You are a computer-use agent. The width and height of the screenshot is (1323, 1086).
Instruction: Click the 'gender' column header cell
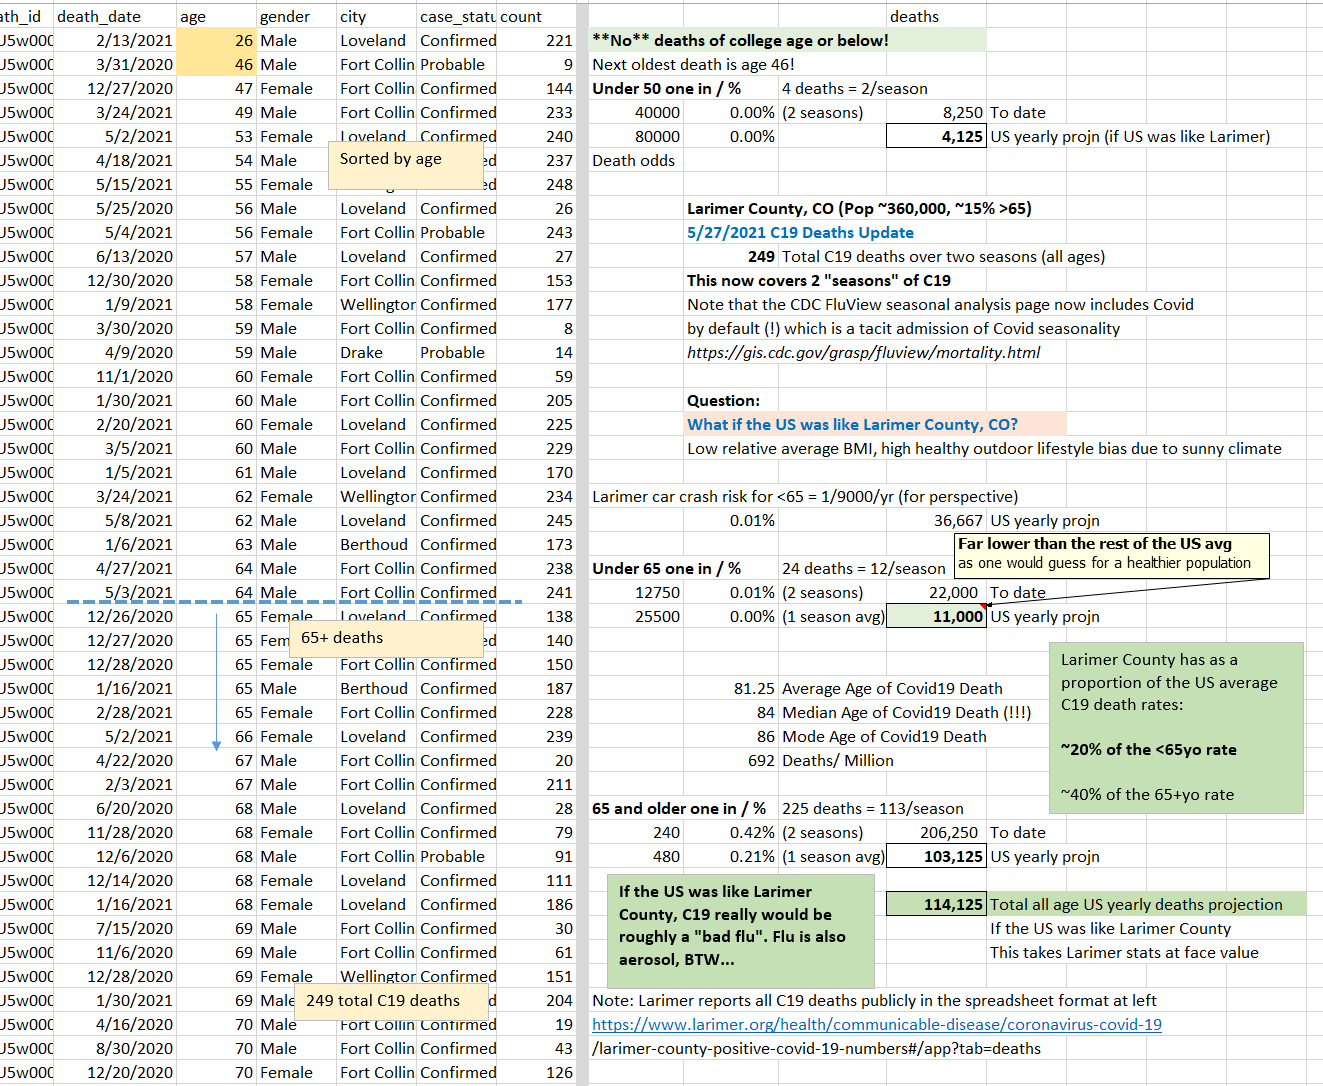296,16
